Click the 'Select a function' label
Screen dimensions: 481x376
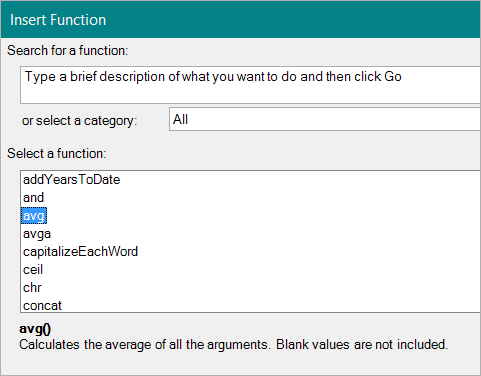pyautogui.click(x=57, y=154)
